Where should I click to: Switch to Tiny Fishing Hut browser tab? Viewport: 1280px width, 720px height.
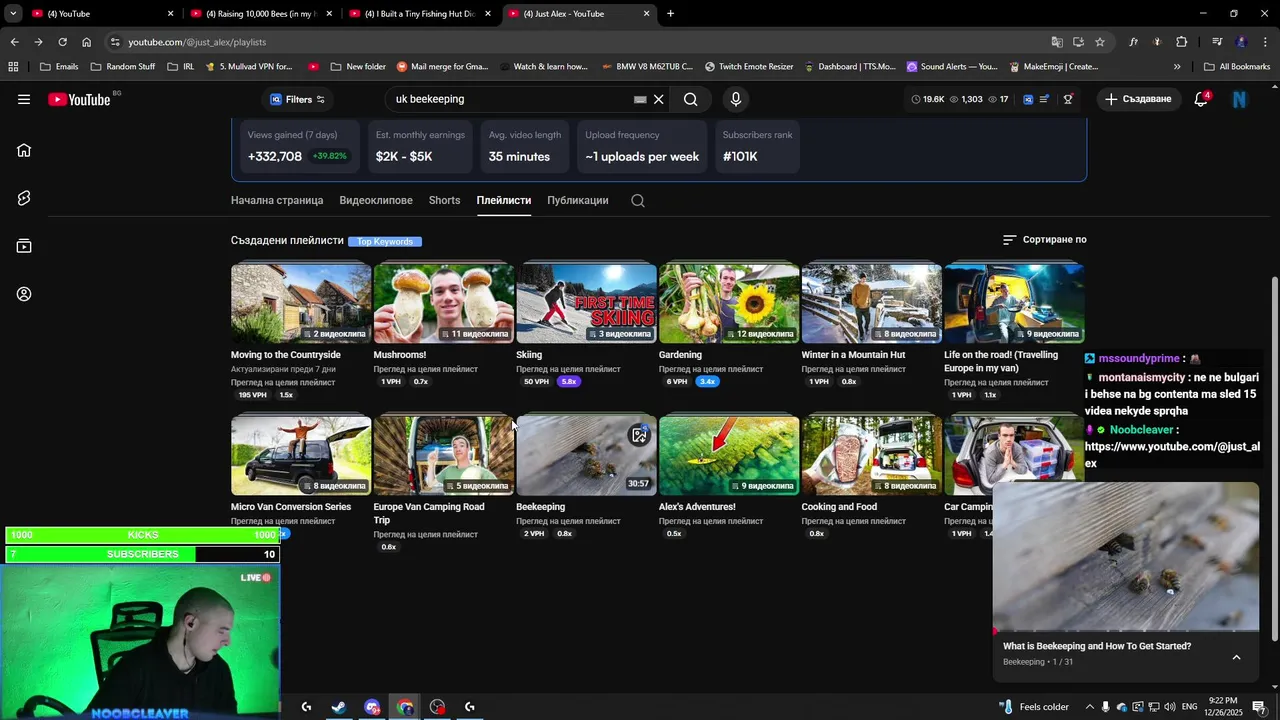419,14
